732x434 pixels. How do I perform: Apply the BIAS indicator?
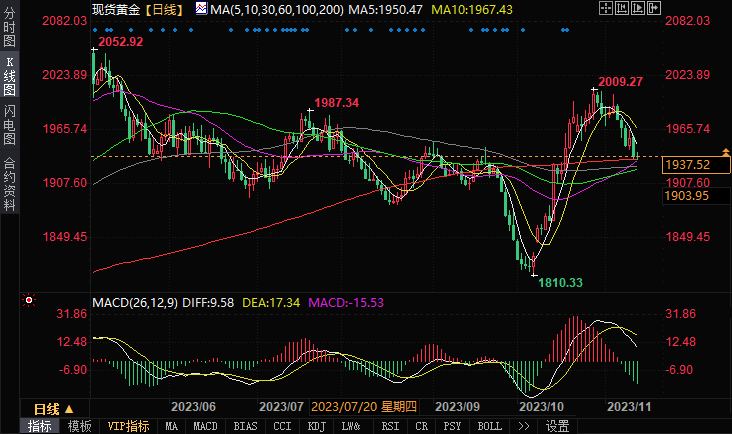click(245, 426)
